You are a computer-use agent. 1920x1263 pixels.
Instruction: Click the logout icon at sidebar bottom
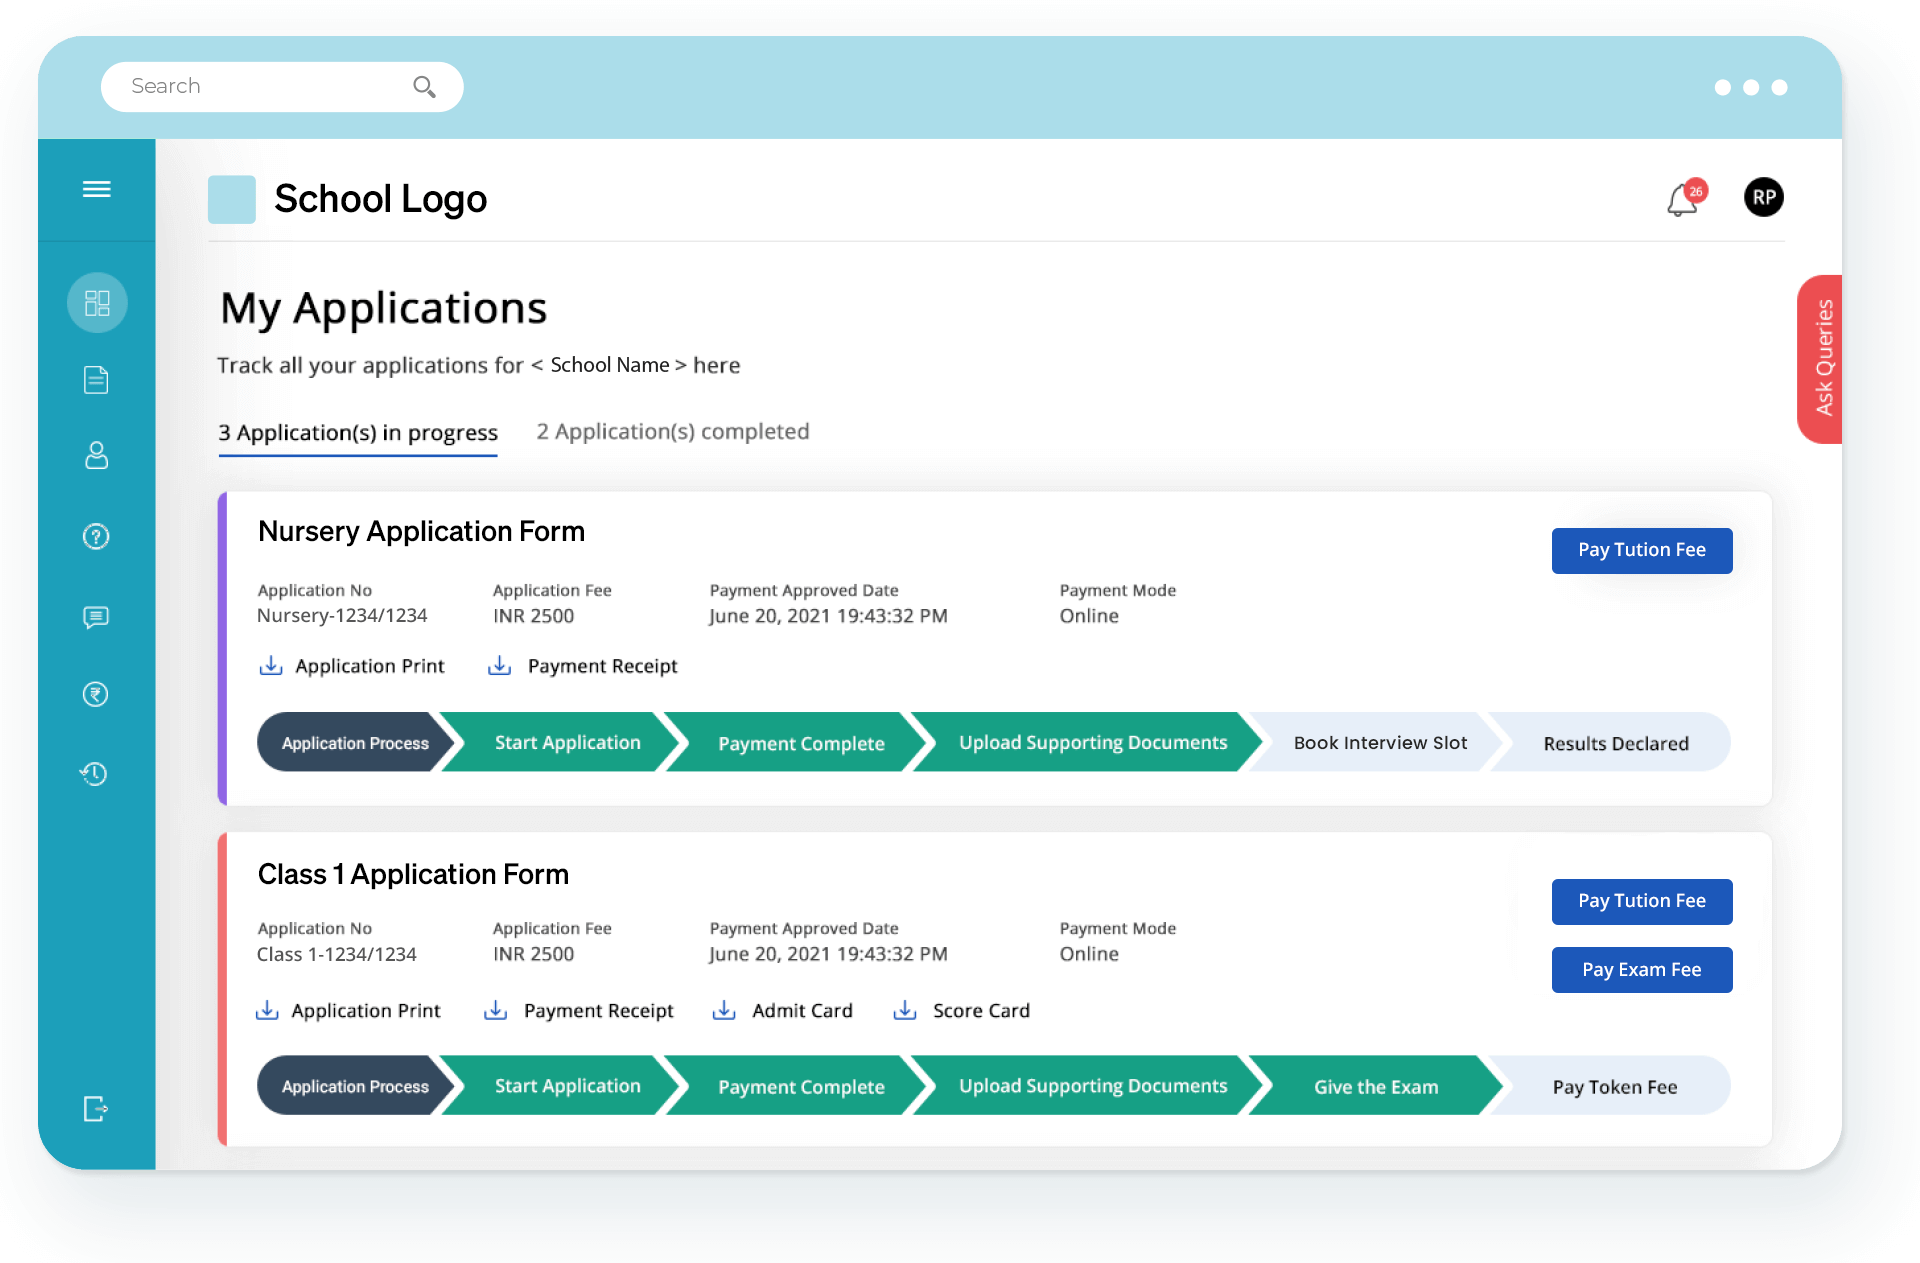tap(96, 1109)
